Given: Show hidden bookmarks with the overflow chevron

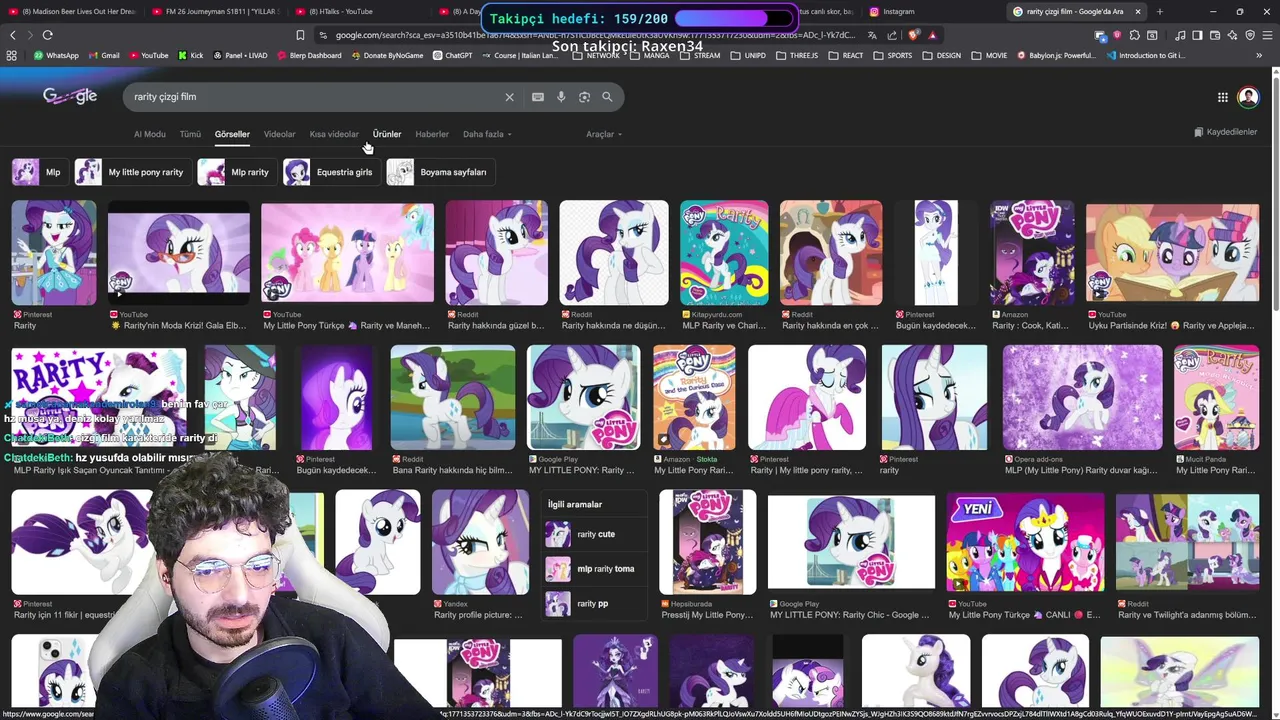Looking at the screenshot, I should point(1259,56).
